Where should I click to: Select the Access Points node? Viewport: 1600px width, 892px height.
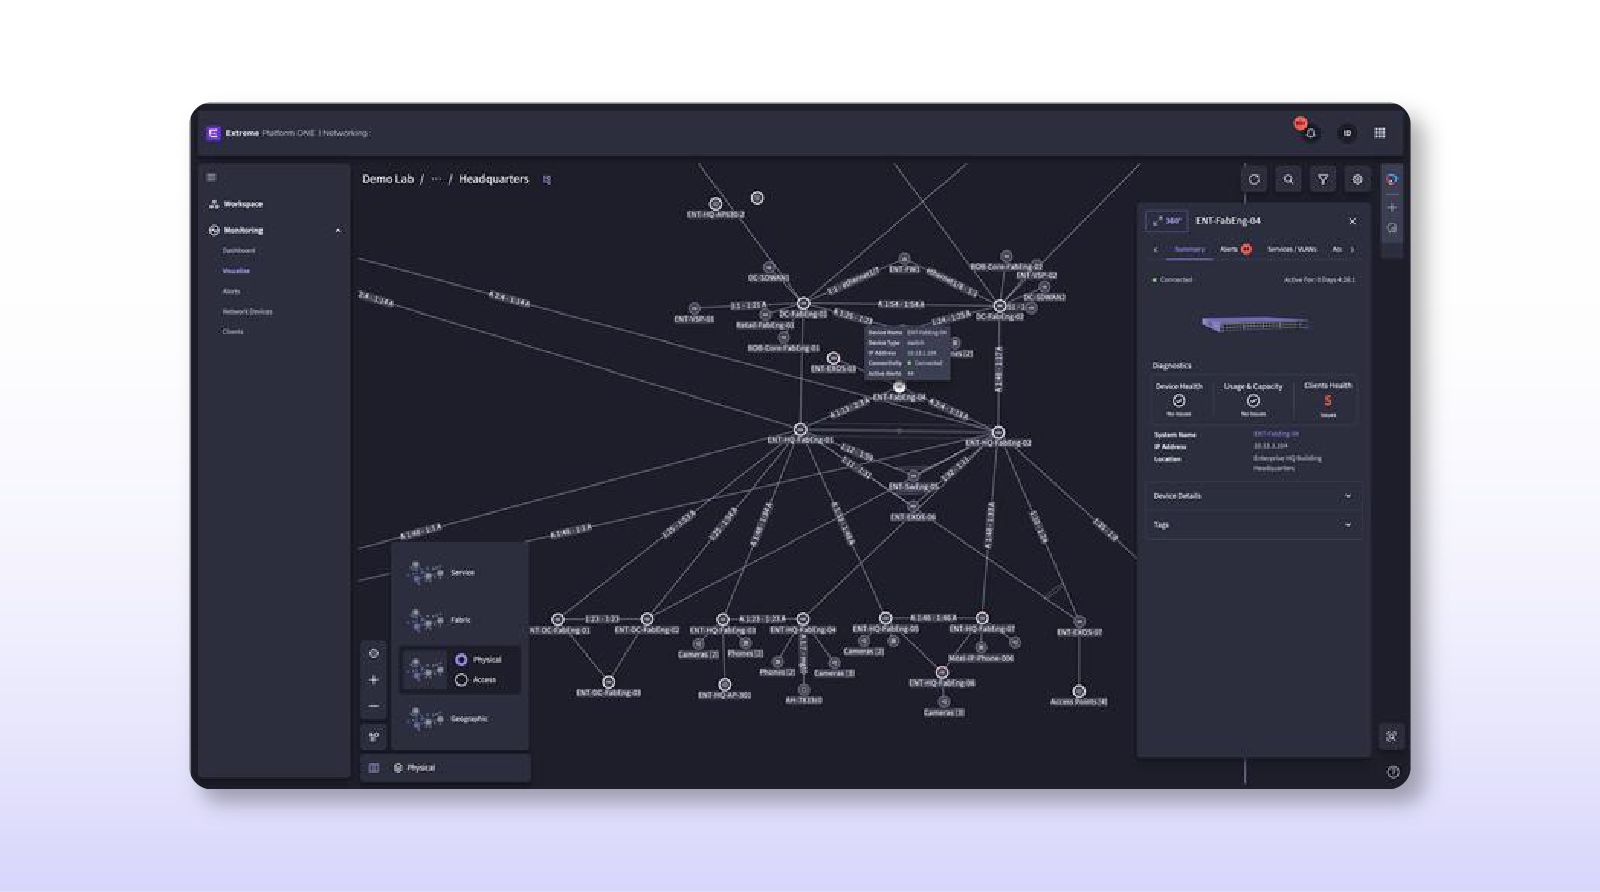point(1079,691)
